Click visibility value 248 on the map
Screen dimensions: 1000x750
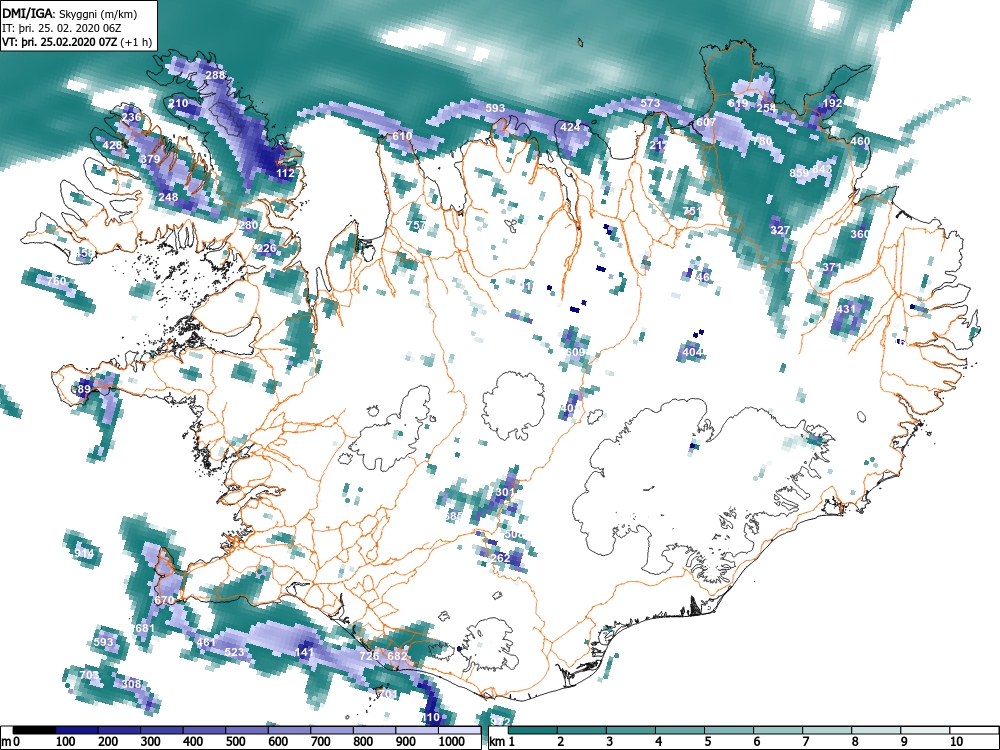[168, 197]
